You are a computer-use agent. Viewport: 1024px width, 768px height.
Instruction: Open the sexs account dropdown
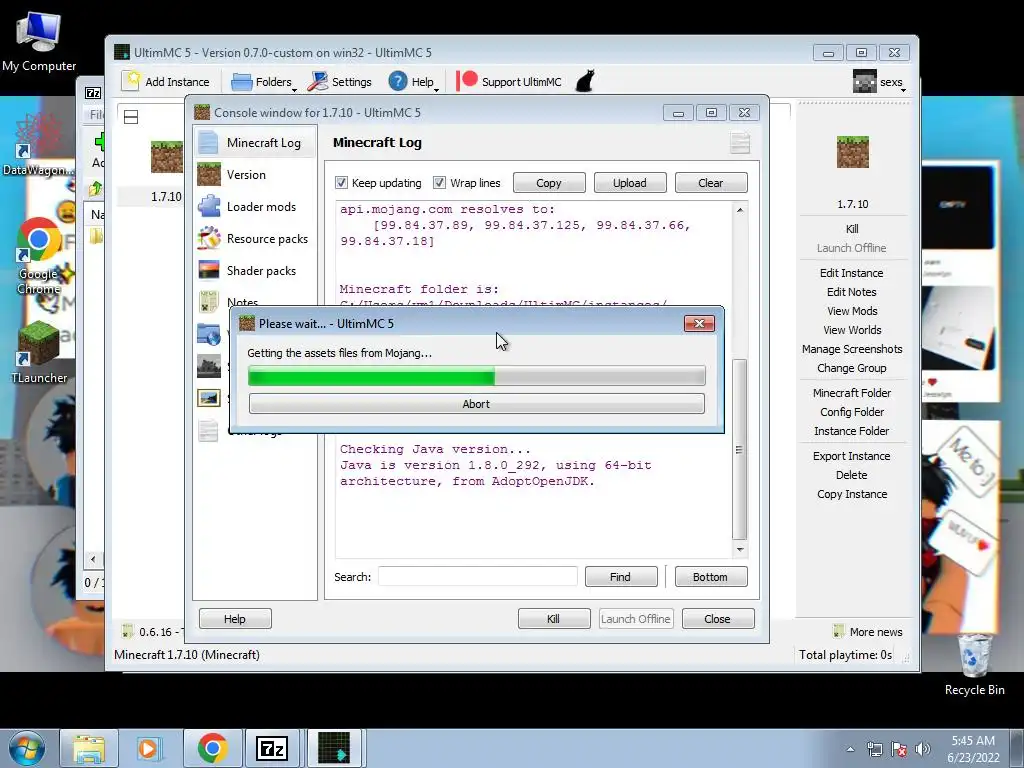pos(879,82)
